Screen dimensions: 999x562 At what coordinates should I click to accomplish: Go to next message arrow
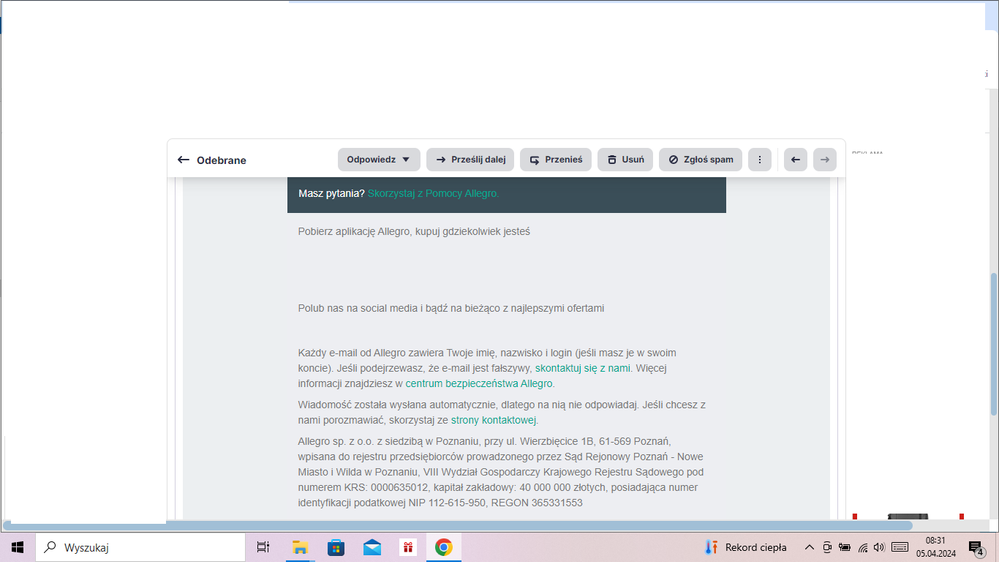pyautogui.click(x=824, y=159)
